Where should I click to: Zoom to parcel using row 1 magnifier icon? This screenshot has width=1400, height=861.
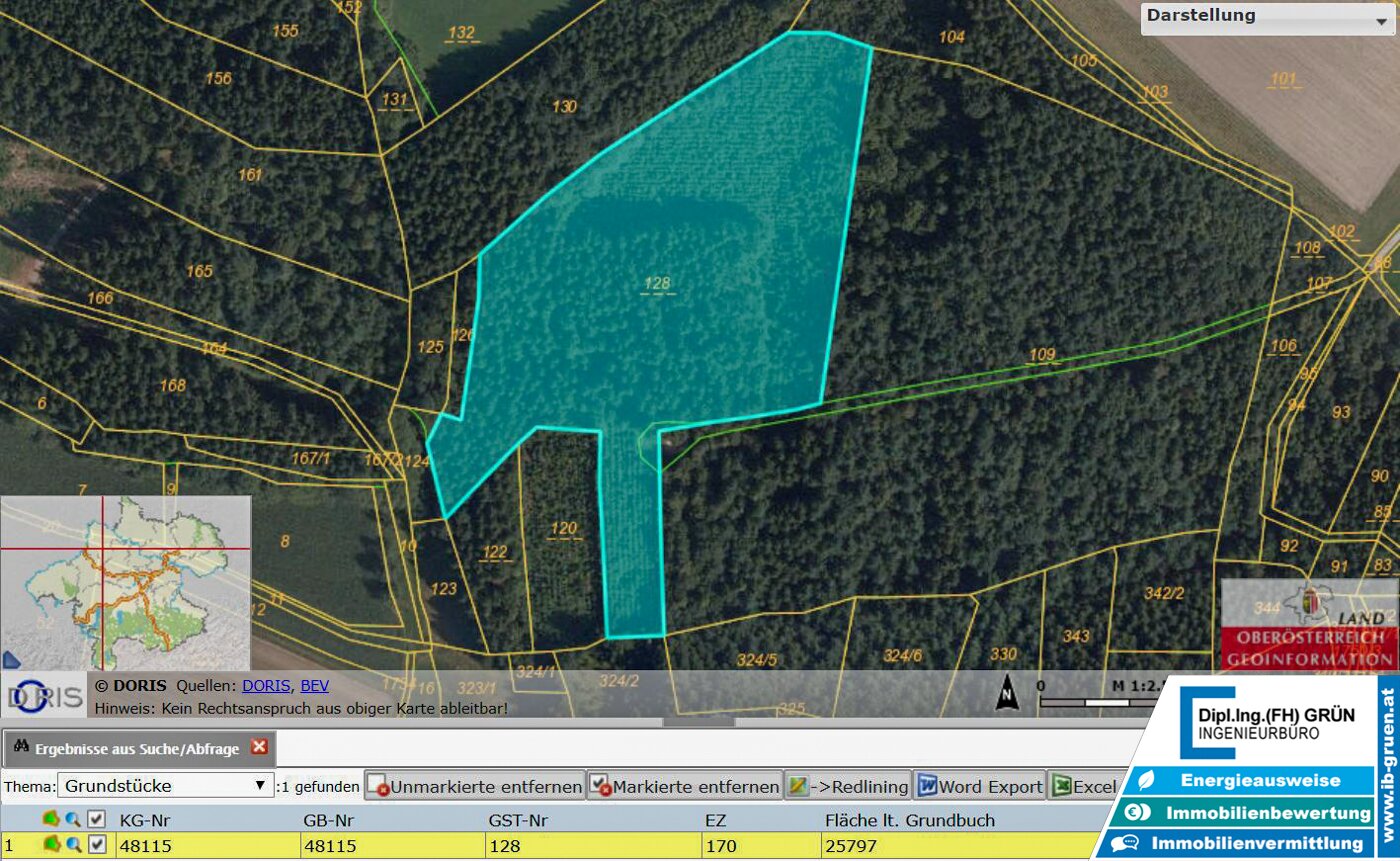point(73,846)
